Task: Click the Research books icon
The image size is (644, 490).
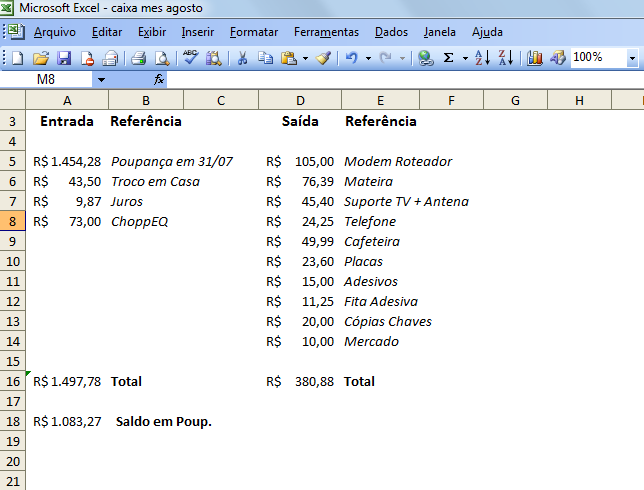Action: click(214, 58)
